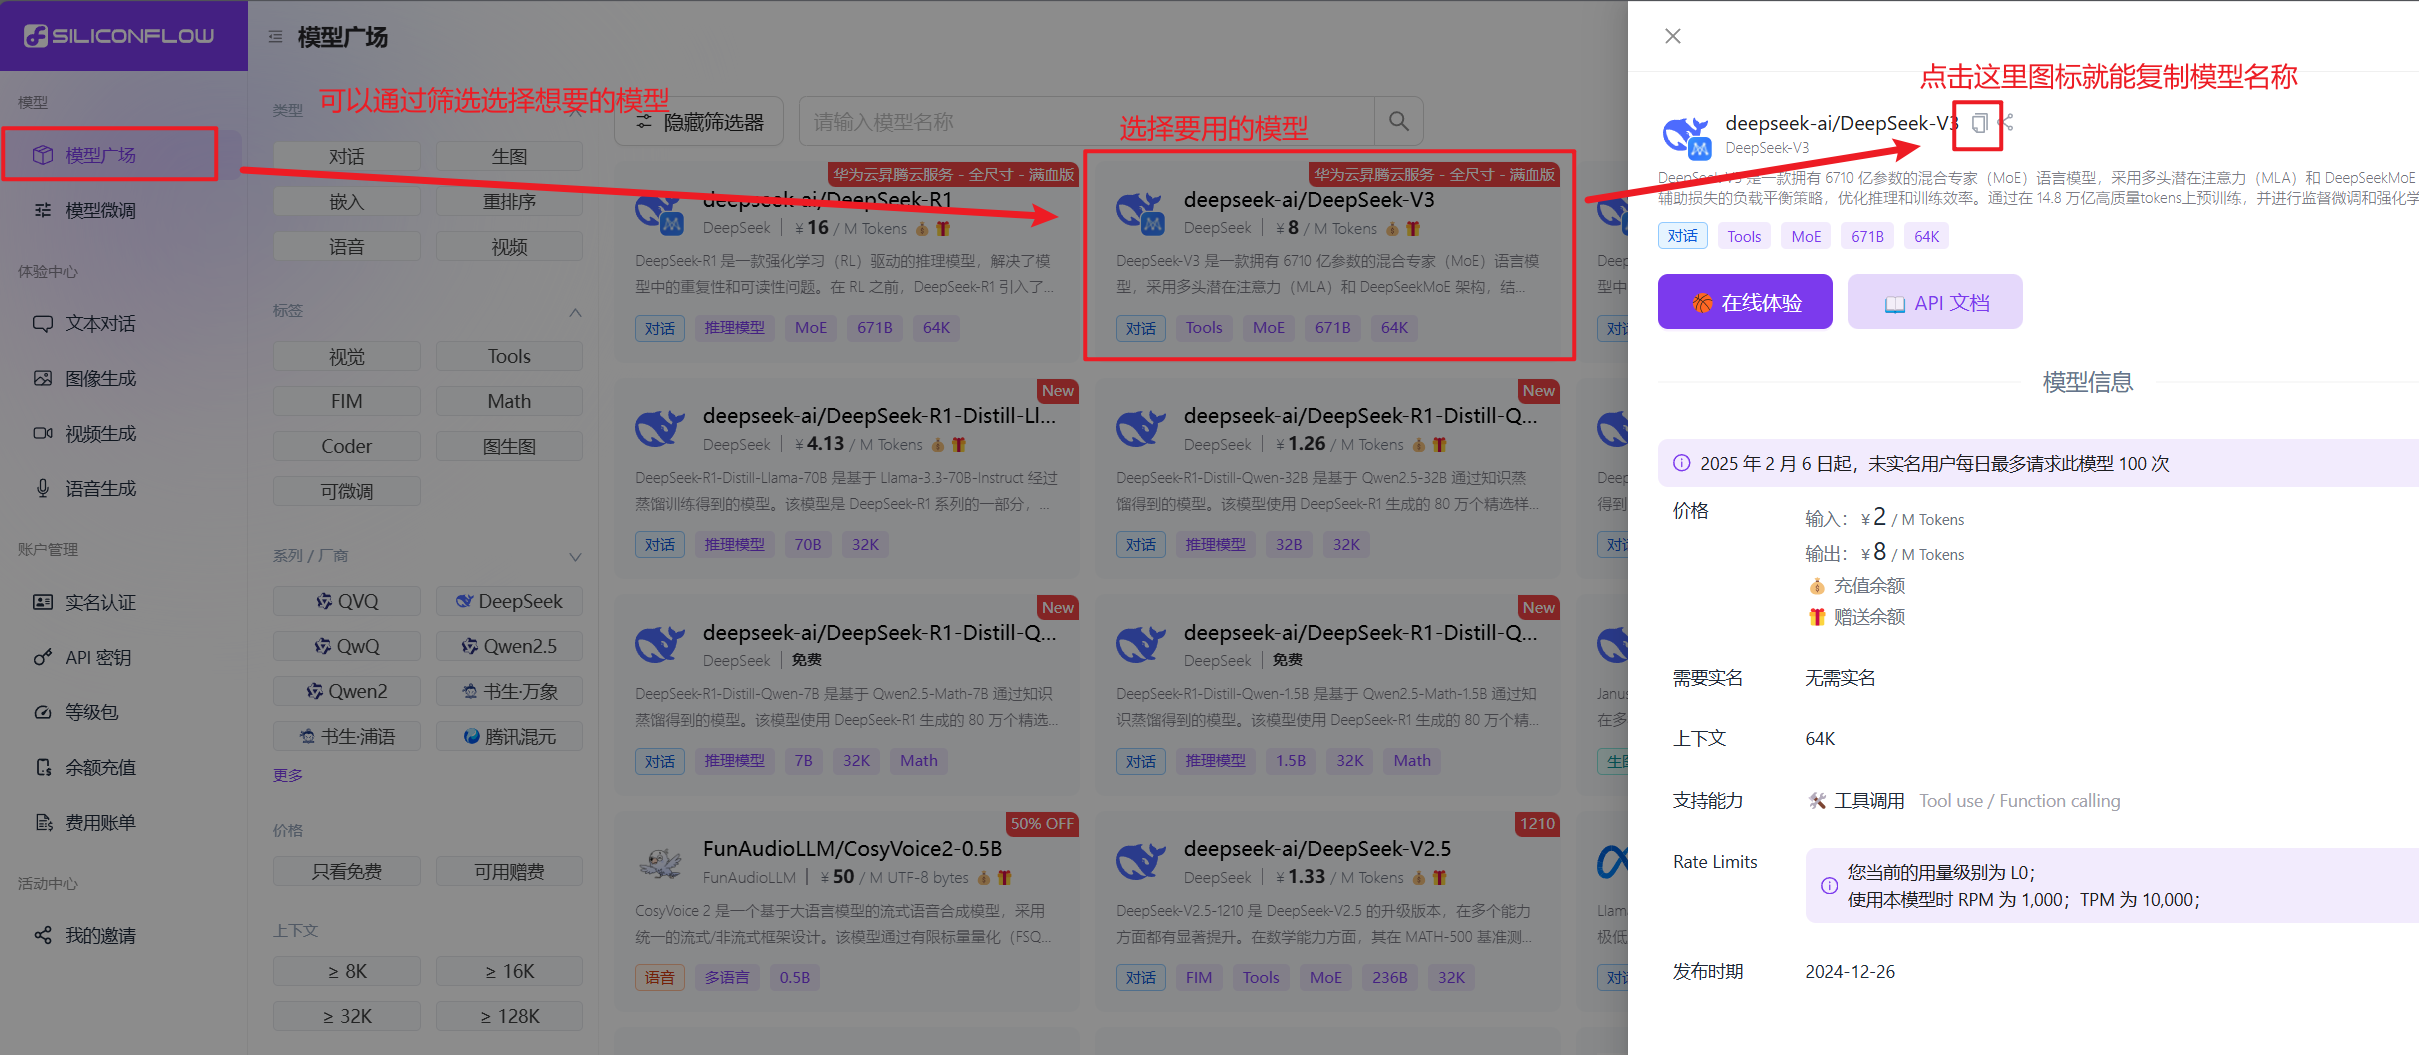2419x1055 pixels.
Task: Toggle the FIM tag filter
Action: pyautogui.click(x=347, y=401)
